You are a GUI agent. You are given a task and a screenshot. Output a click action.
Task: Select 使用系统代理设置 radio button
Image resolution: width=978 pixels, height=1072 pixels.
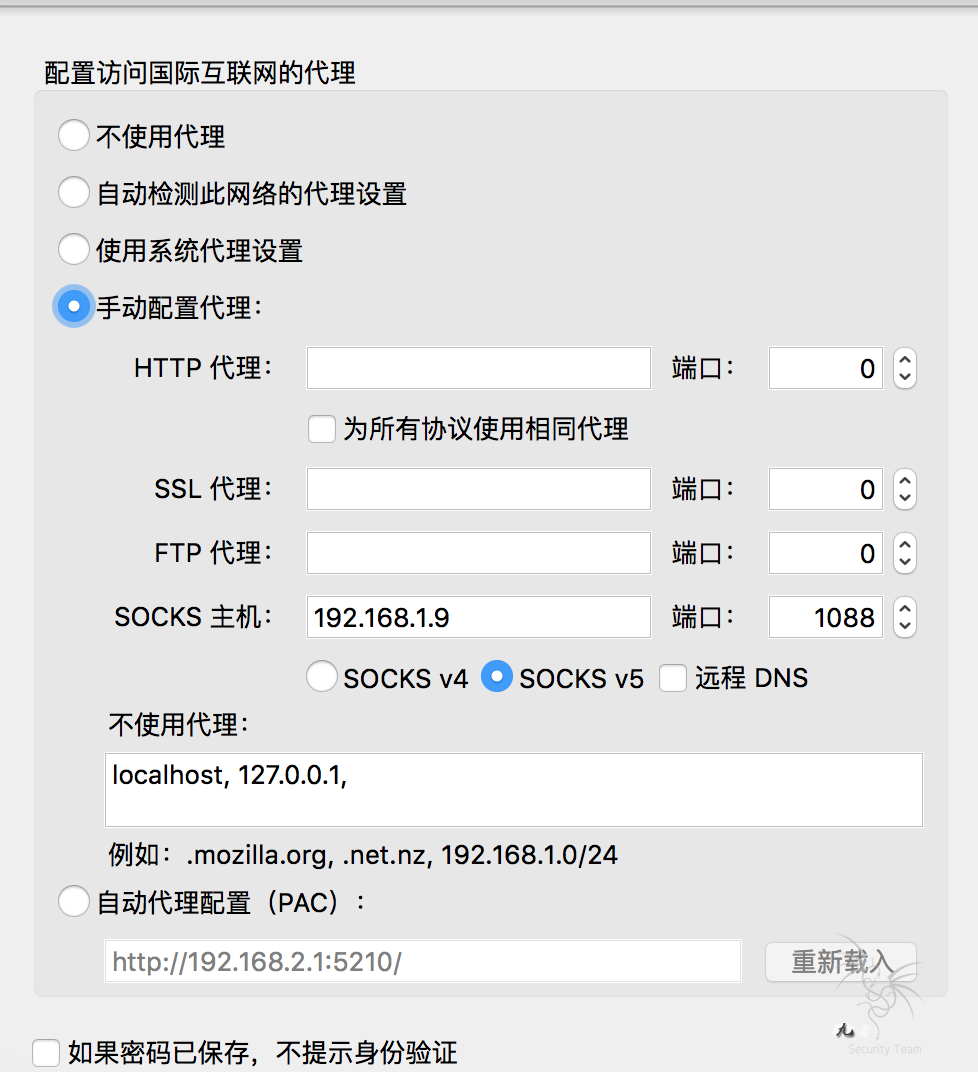click(74, 249)
